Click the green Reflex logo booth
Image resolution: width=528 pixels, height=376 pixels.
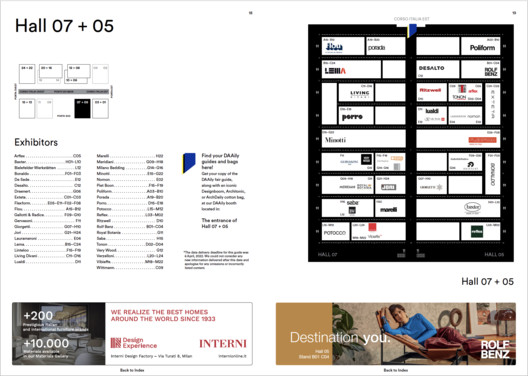[481, 231]
